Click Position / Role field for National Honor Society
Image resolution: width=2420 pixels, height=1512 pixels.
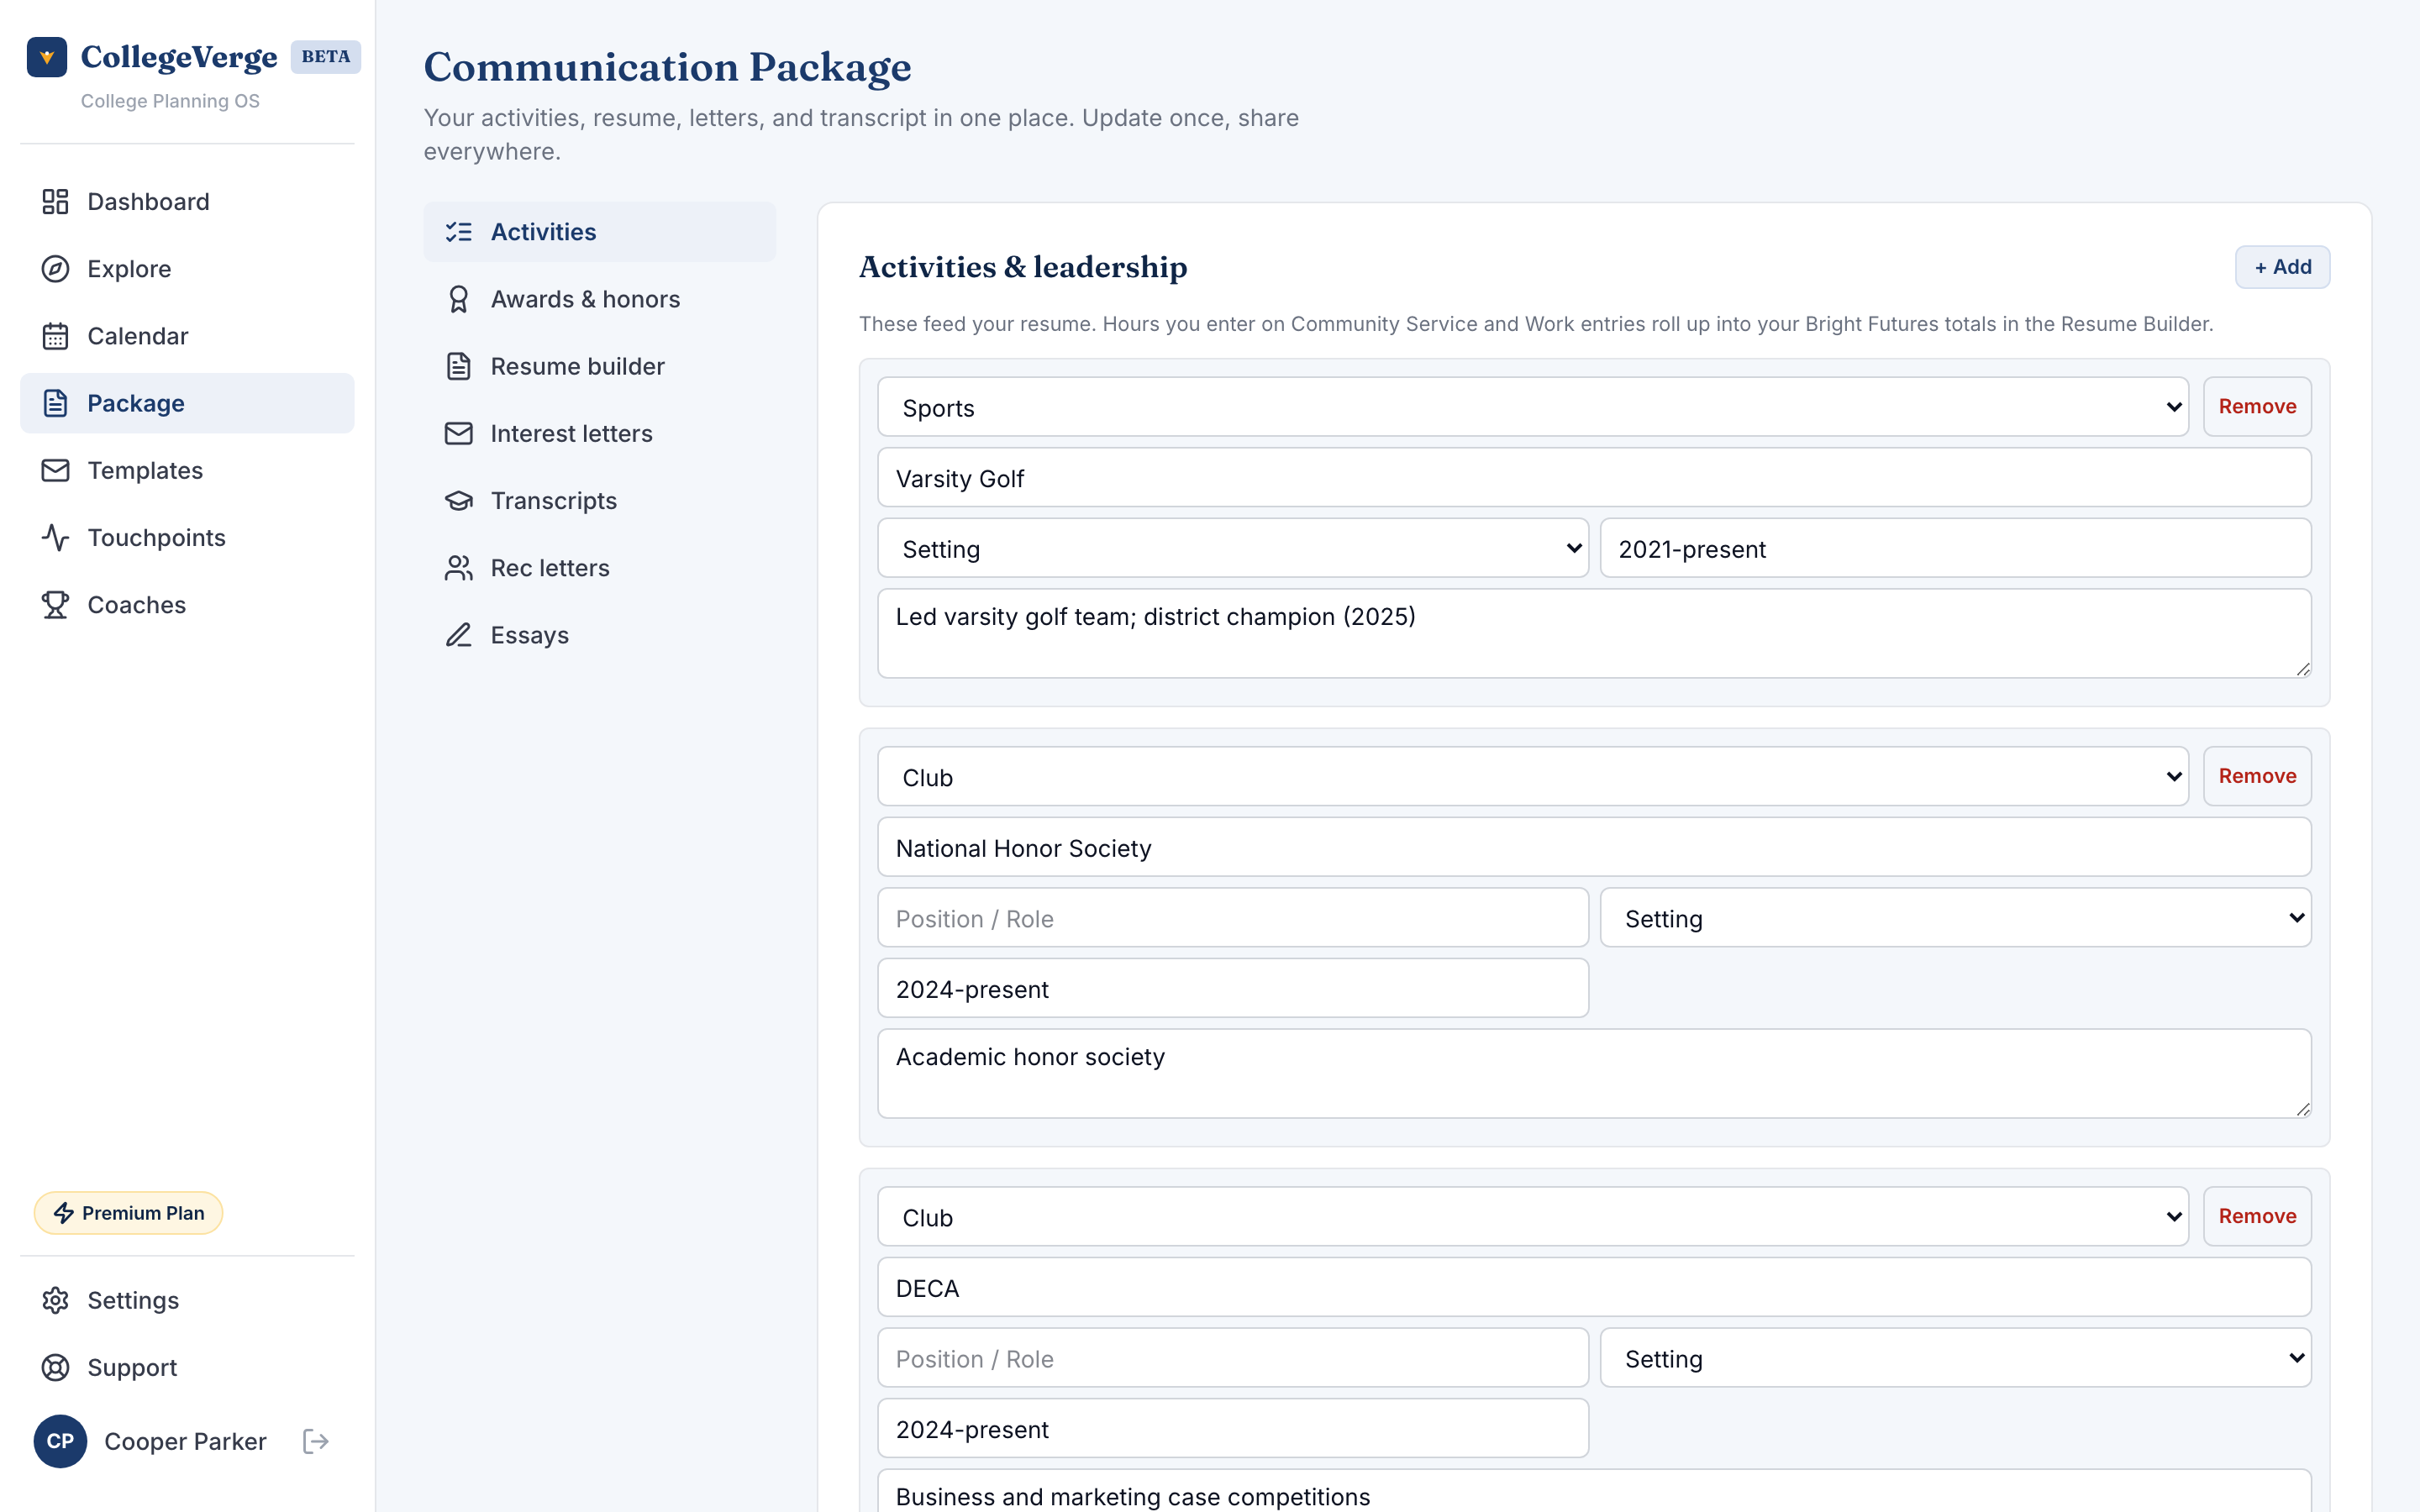(1233, 918)
